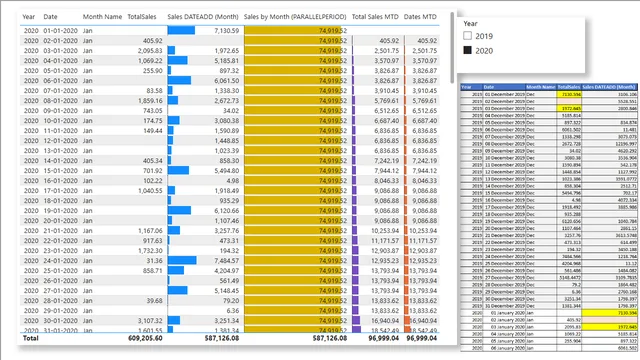Click TotalSales value 3,107.32
The height and width of the screenshot is (360, 640).
pos(150,321)
